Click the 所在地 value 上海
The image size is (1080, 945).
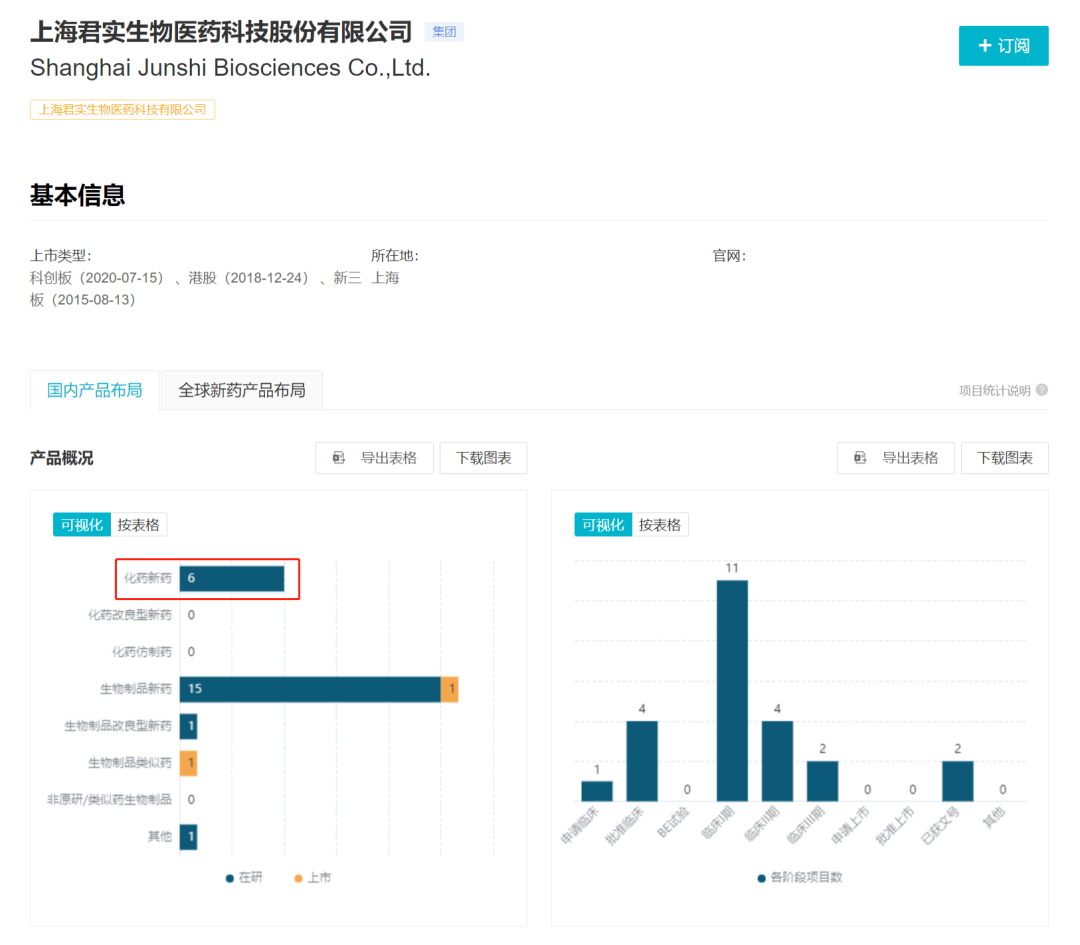385,278
